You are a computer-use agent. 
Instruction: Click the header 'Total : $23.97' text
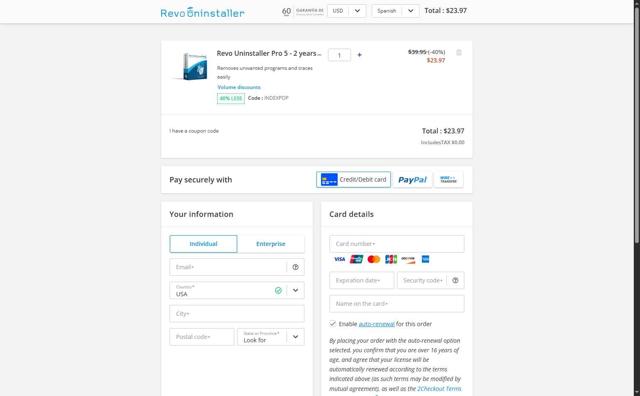click(445, 11)
